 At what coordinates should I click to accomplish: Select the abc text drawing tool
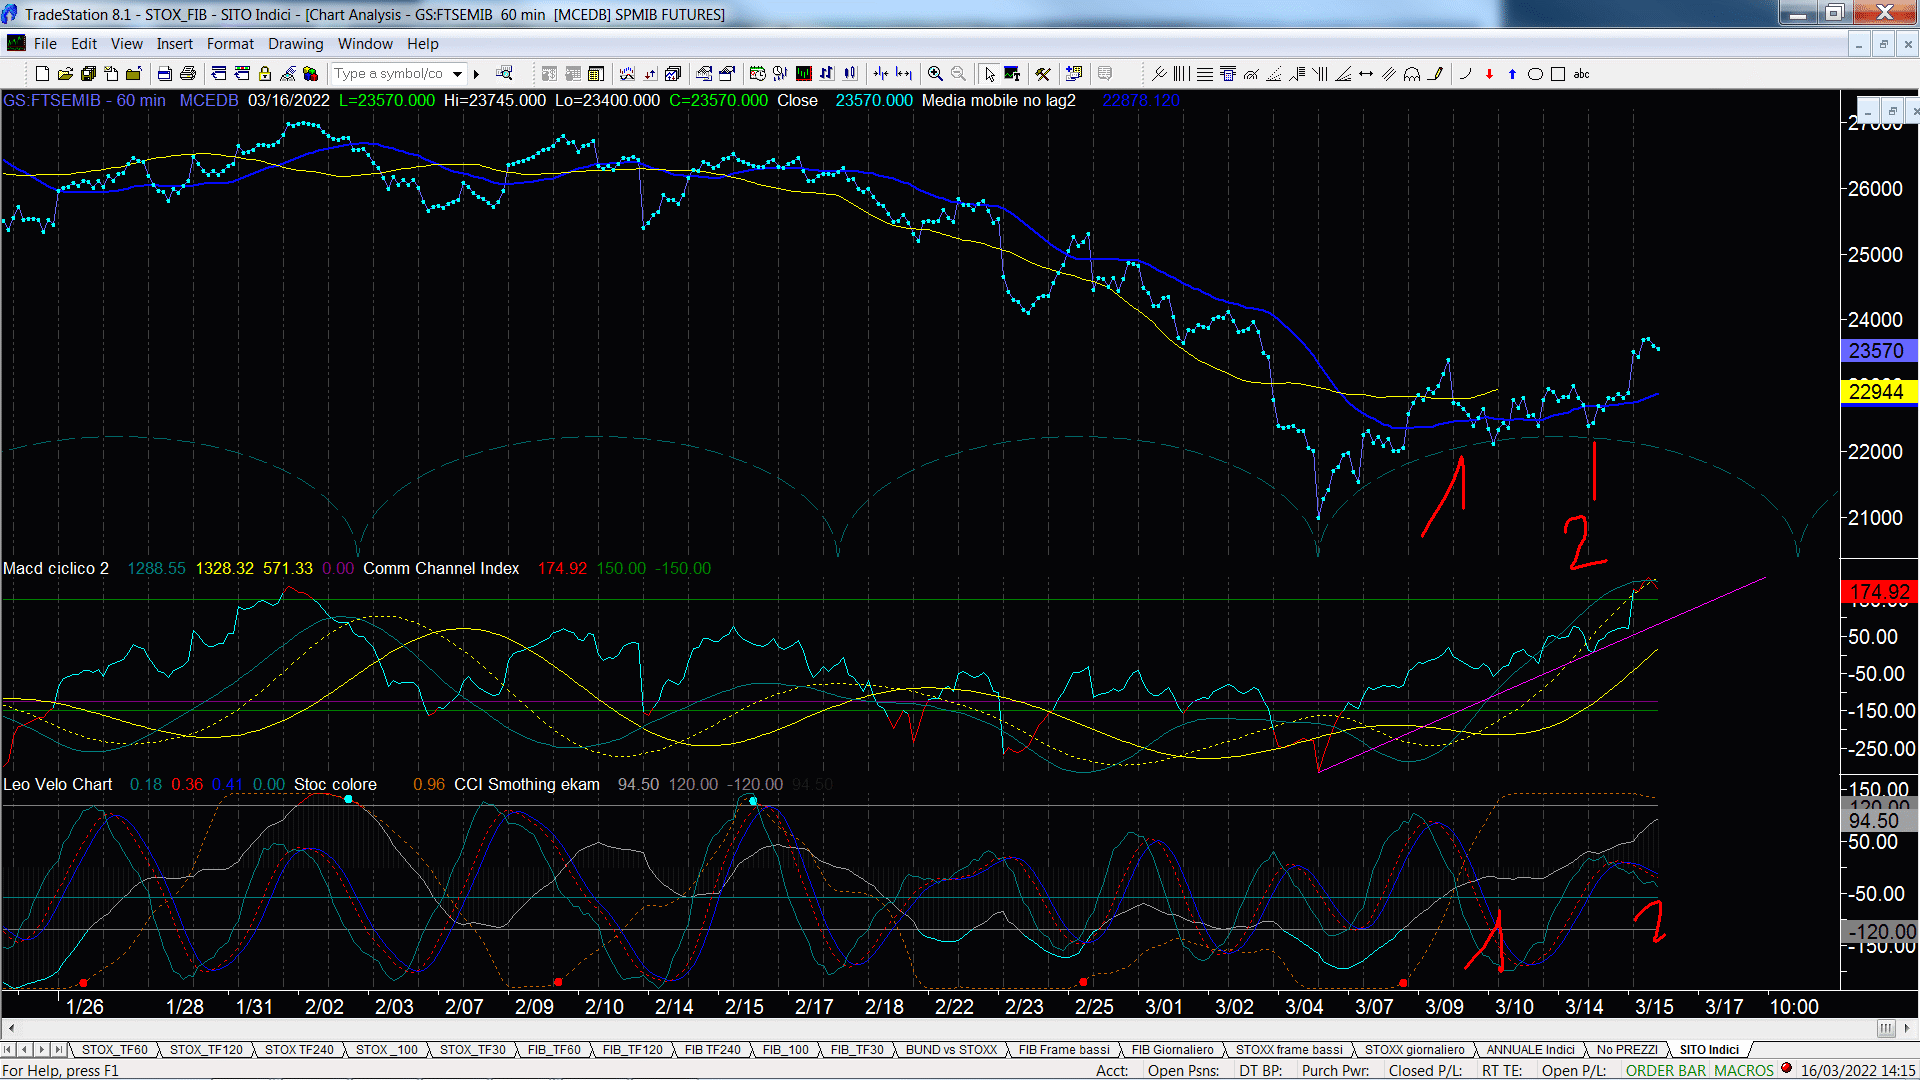(1581, 74)
